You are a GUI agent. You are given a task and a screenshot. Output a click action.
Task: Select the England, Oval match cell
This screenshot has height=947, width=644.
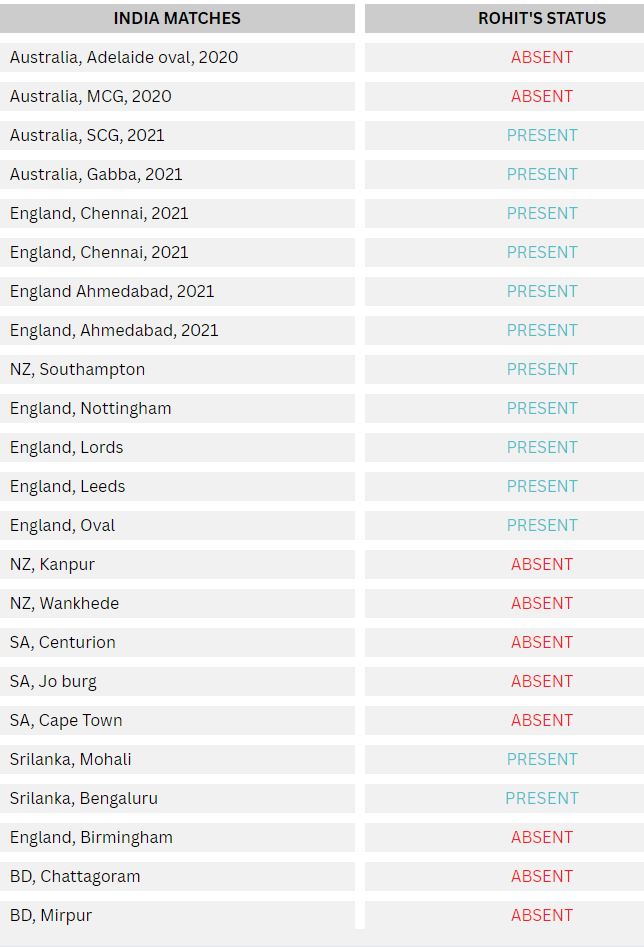point(177,525)
